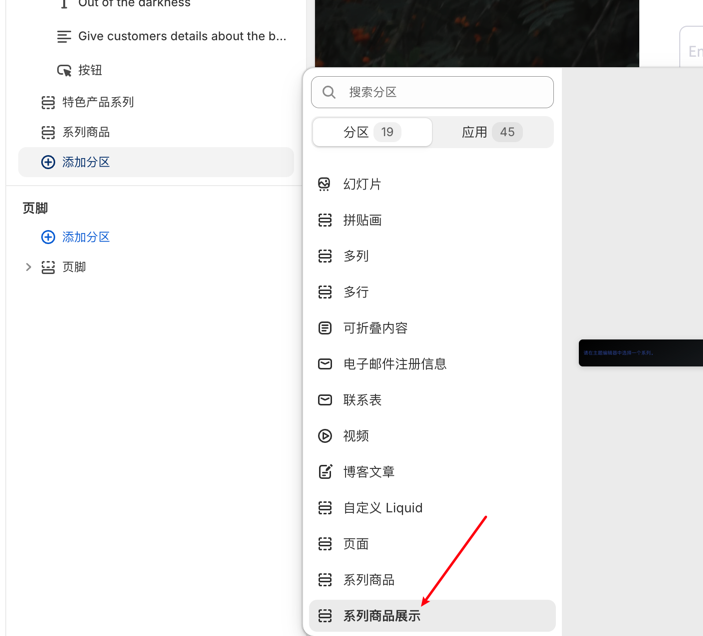
Task: Click the 特色产品系列 section icon
Action: pyautogui.click(x=48, y=102)
